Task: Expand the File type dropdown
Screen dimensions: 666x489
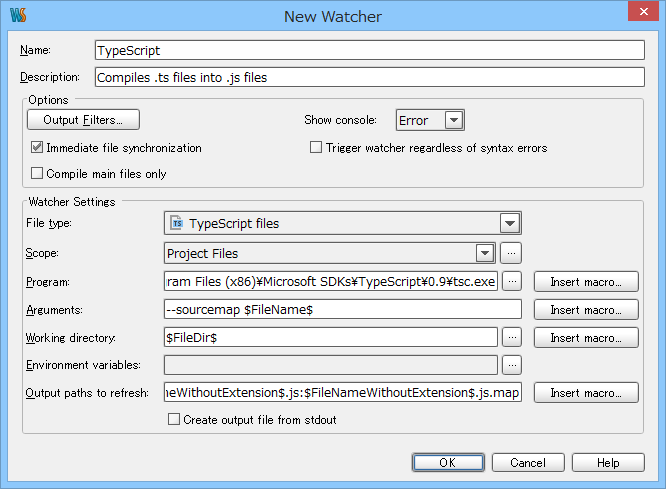Action: click(x=510, y=223)
